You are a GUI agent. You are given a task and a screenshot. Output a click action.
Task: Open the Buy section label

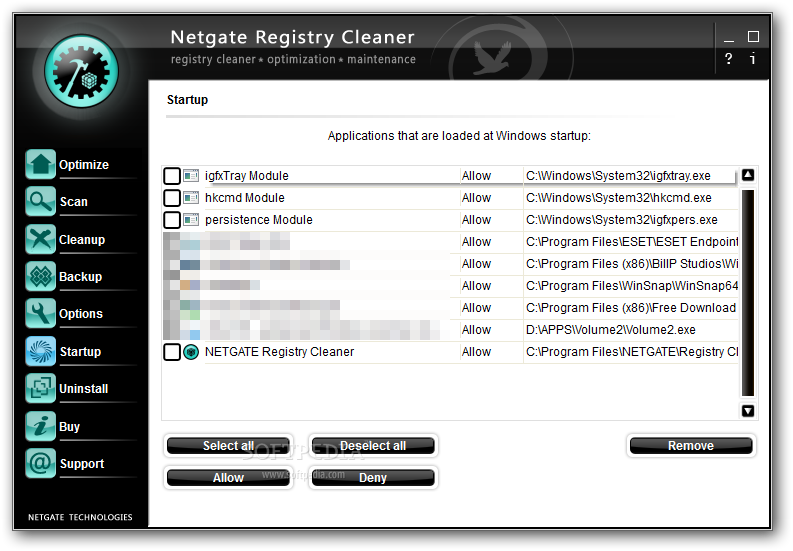69,427
